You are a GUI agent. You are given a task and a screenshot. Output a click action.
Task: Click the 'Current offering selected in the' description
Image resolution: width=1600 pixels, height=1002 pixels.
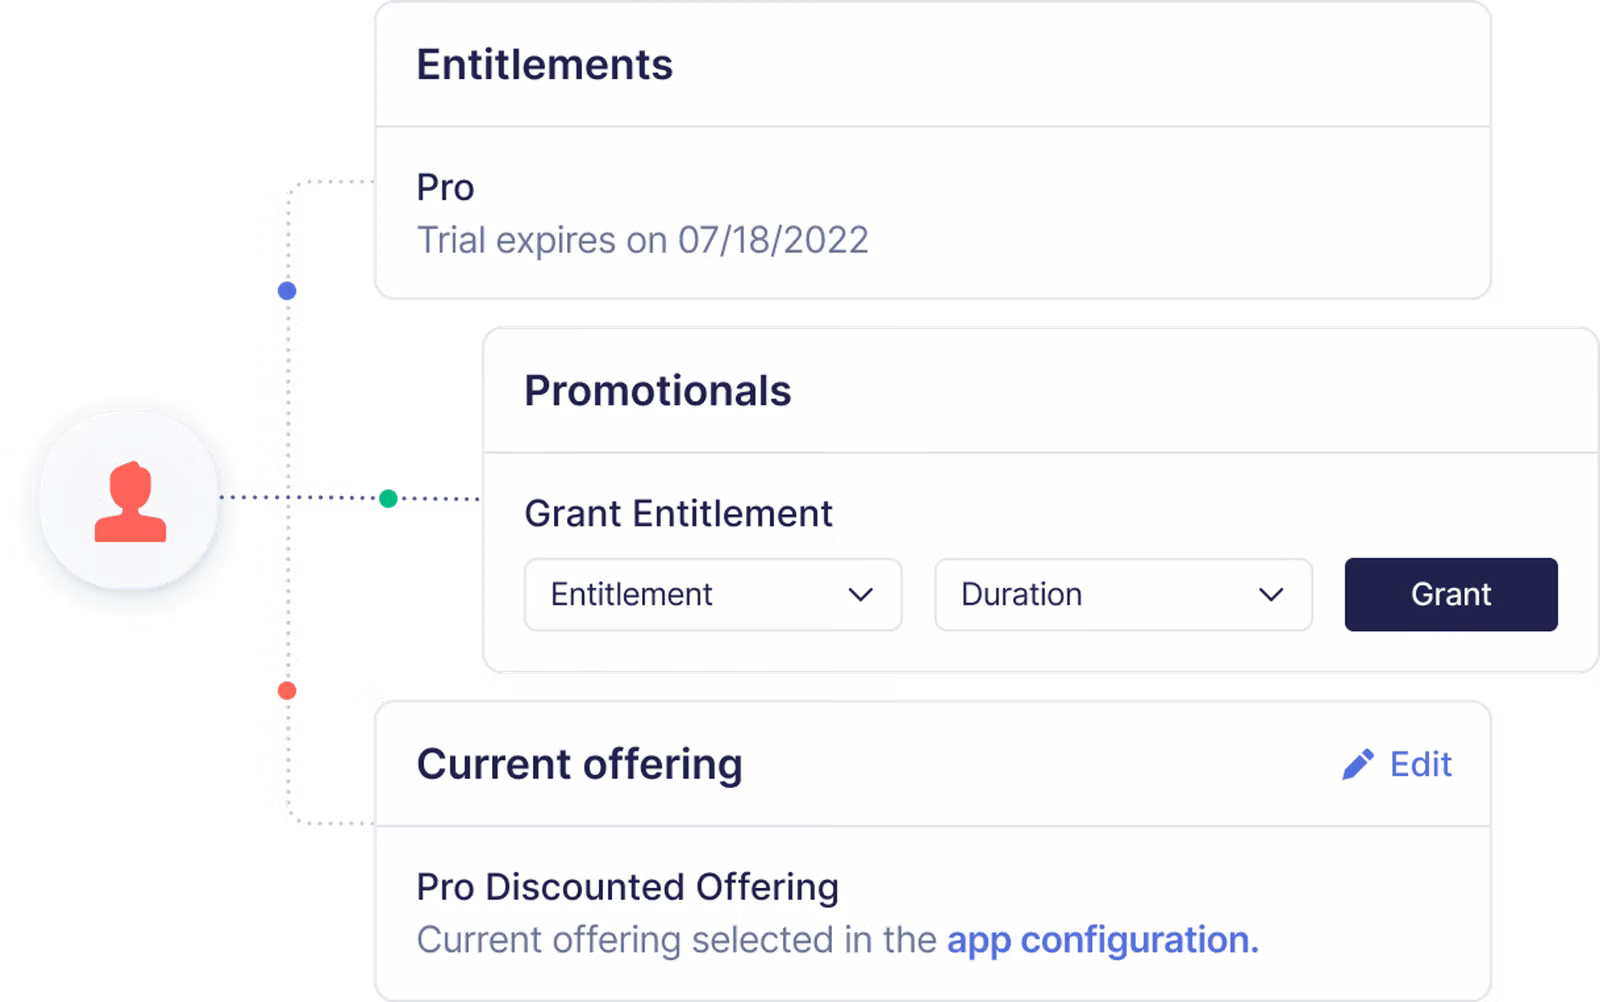click(x=676, y=940)
